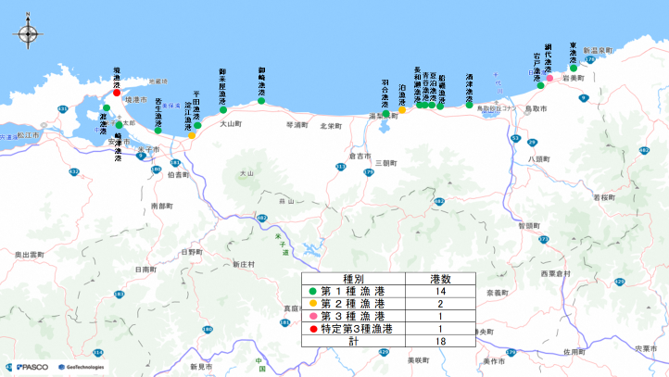Image resolution: width=669 pixels, height=377 pixels.
Task: Click the green 長和瀬漁港 marker
Action: click(419, 105)
